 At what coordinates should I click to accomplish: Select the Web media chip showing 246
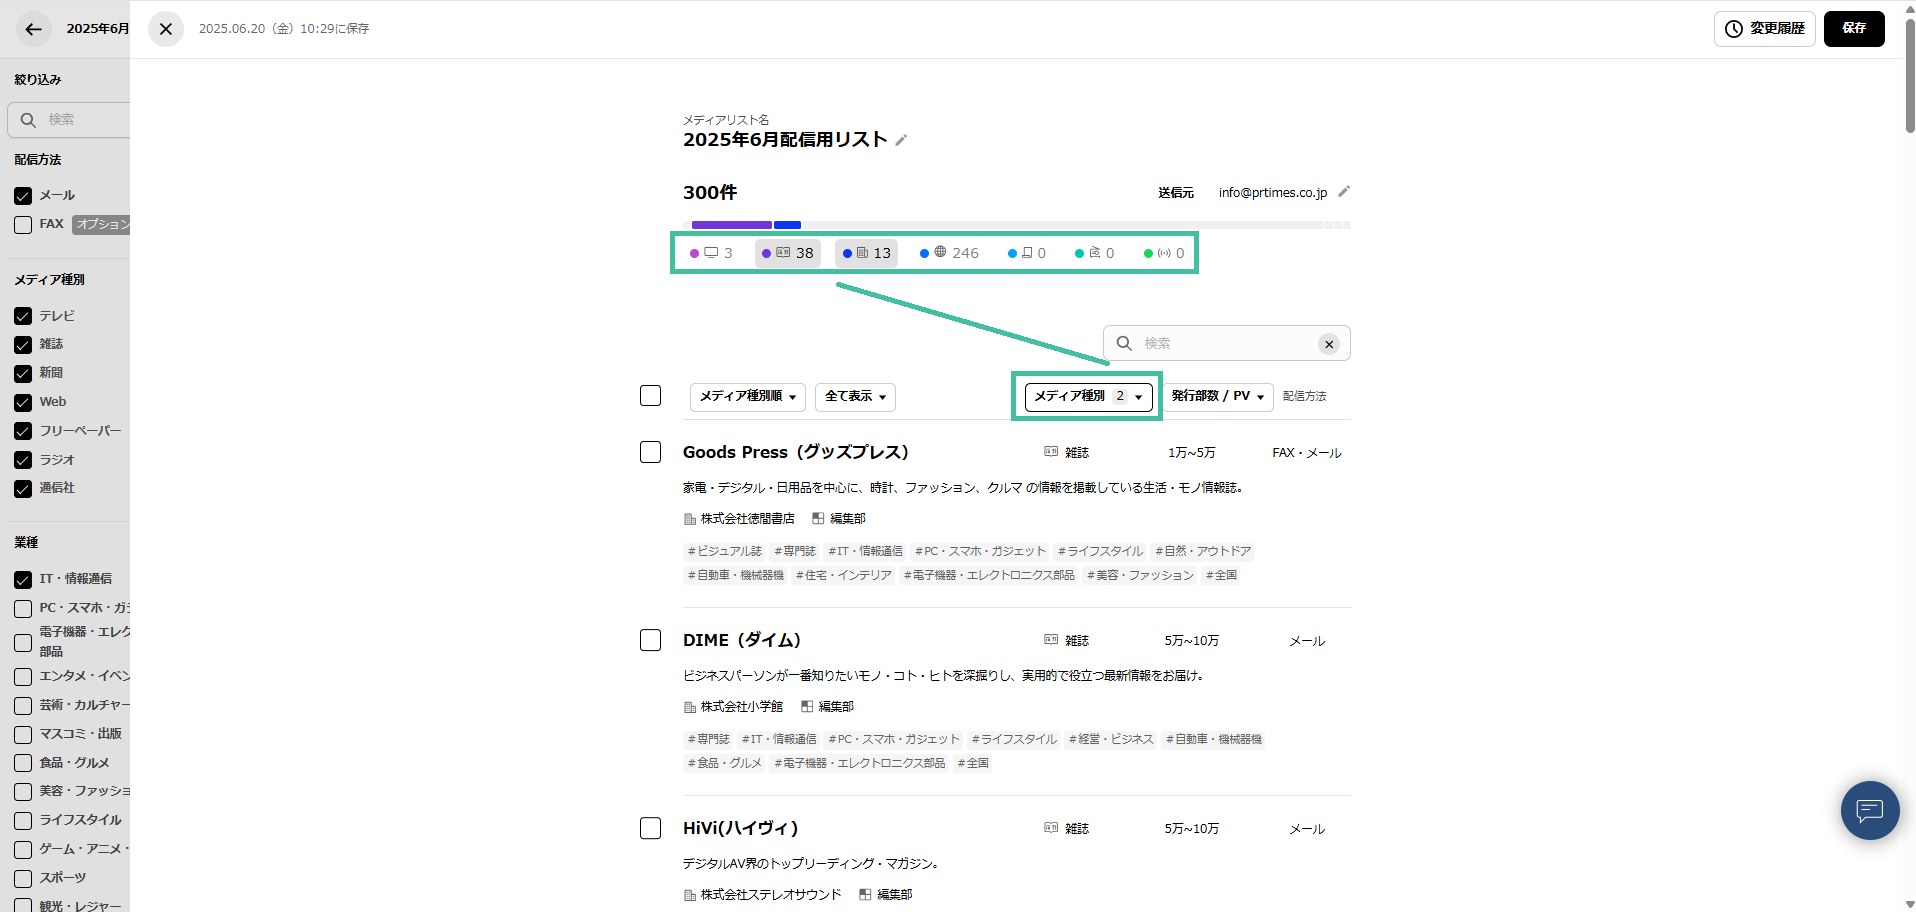pyautogui.click(x=949, y=253)
